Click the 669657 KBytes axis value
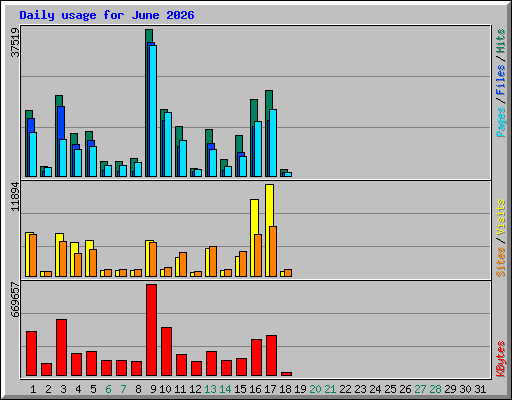 point(15,299)
